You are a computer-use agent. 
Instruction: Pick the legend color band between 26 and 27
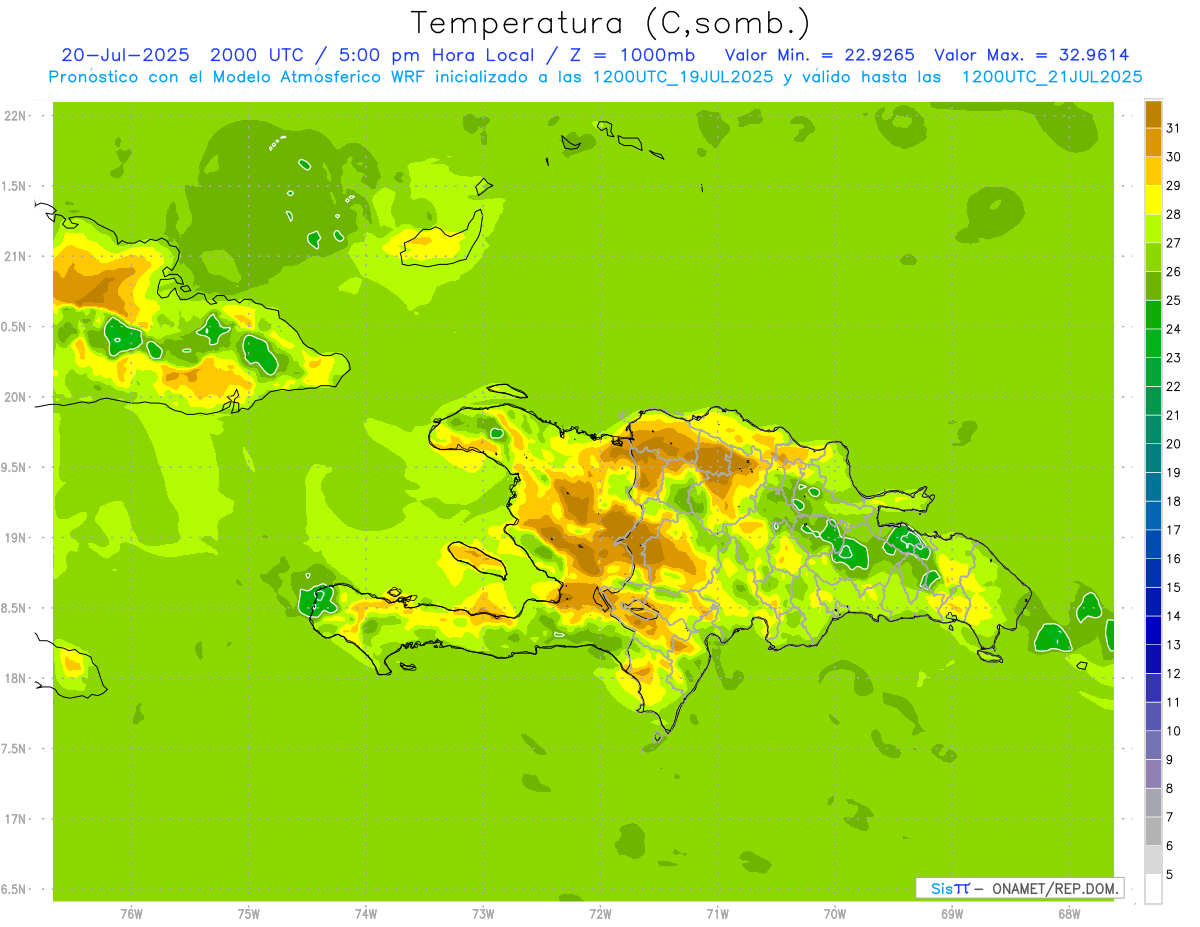(1153, 257)
